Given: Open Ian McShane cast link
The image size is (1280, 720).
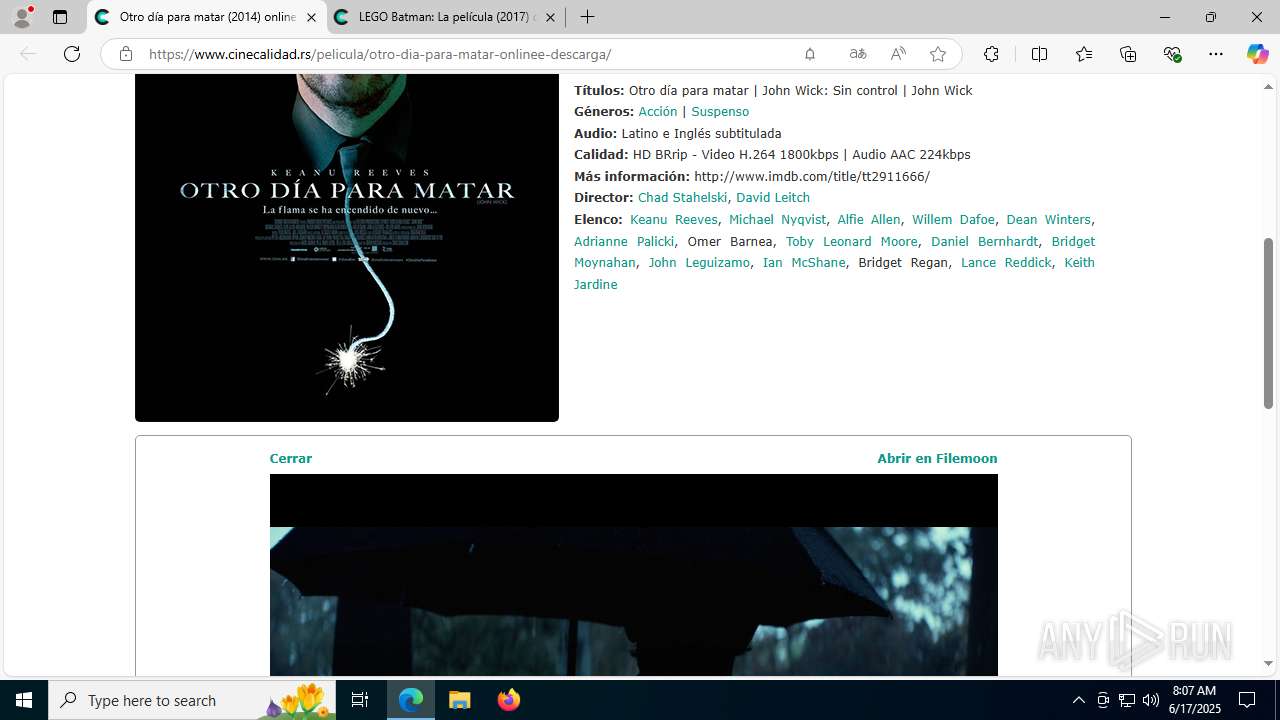Looking at the screenshot, I should (804, 263).
